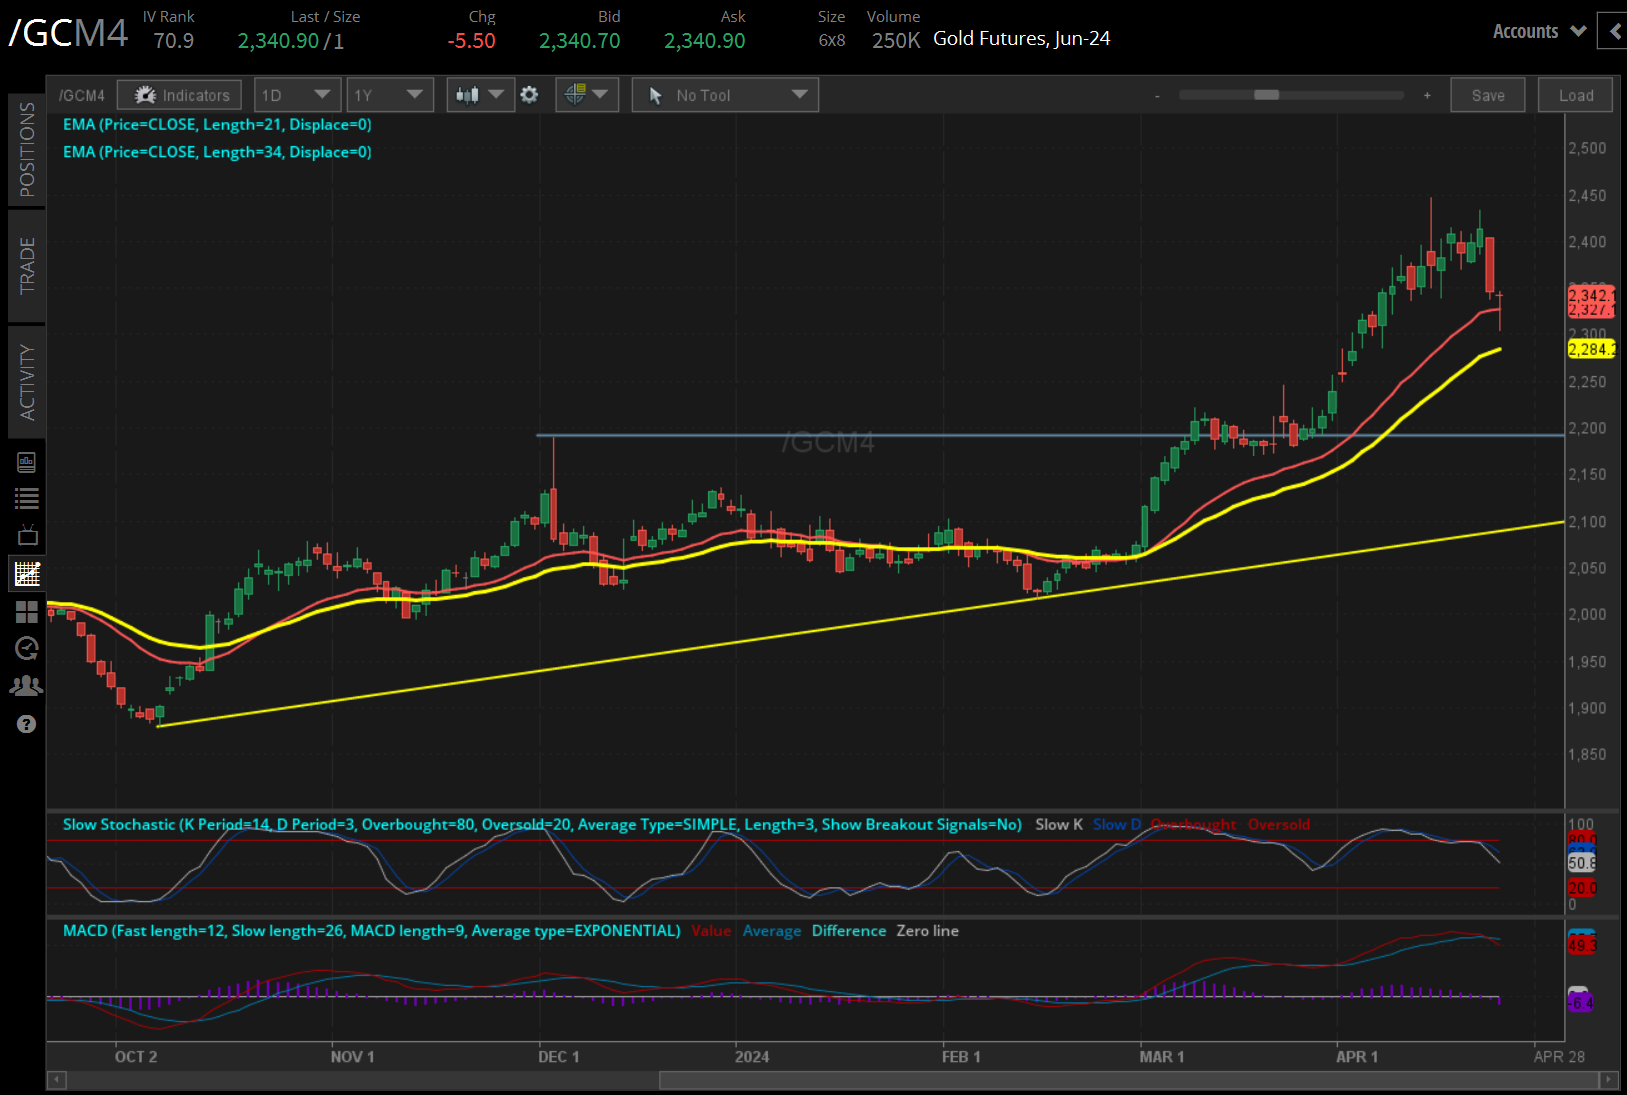Click the Save chart button
Screen dimensions: 1627x1095
1487,95
